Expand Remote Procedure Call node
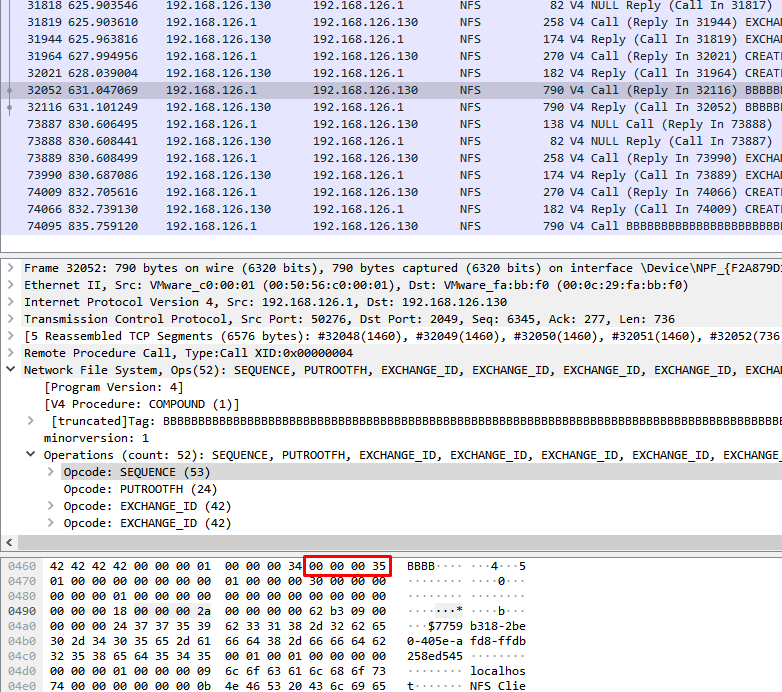782x692 pixels. click(10, 353)
